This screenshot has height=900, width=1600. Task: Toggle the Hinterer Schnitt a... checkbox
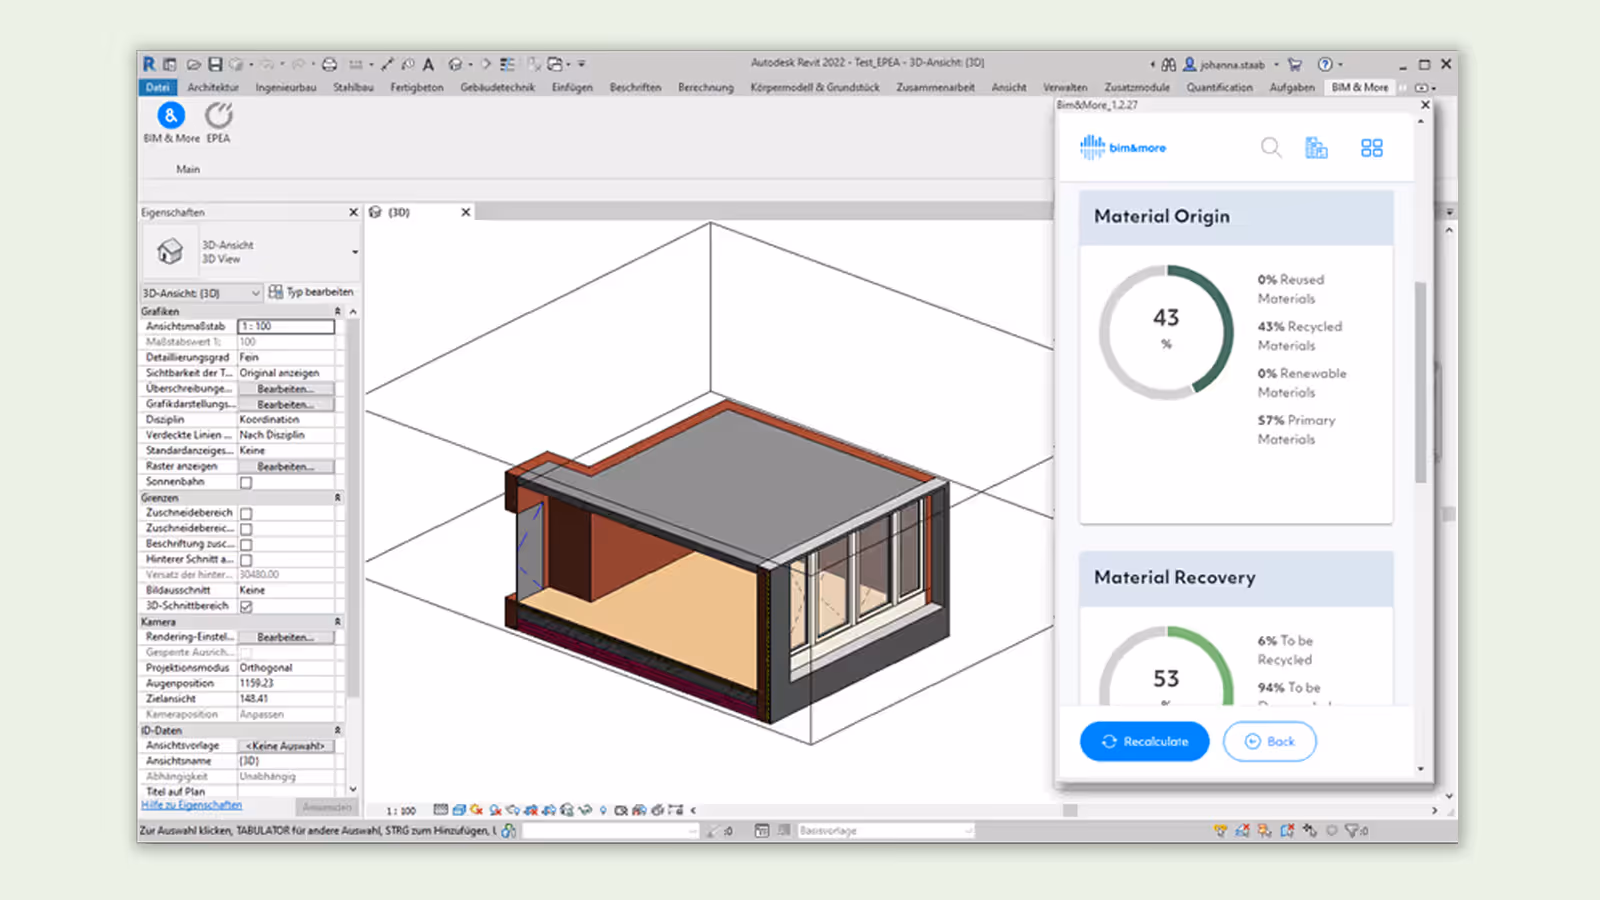(x=246, y=560)
